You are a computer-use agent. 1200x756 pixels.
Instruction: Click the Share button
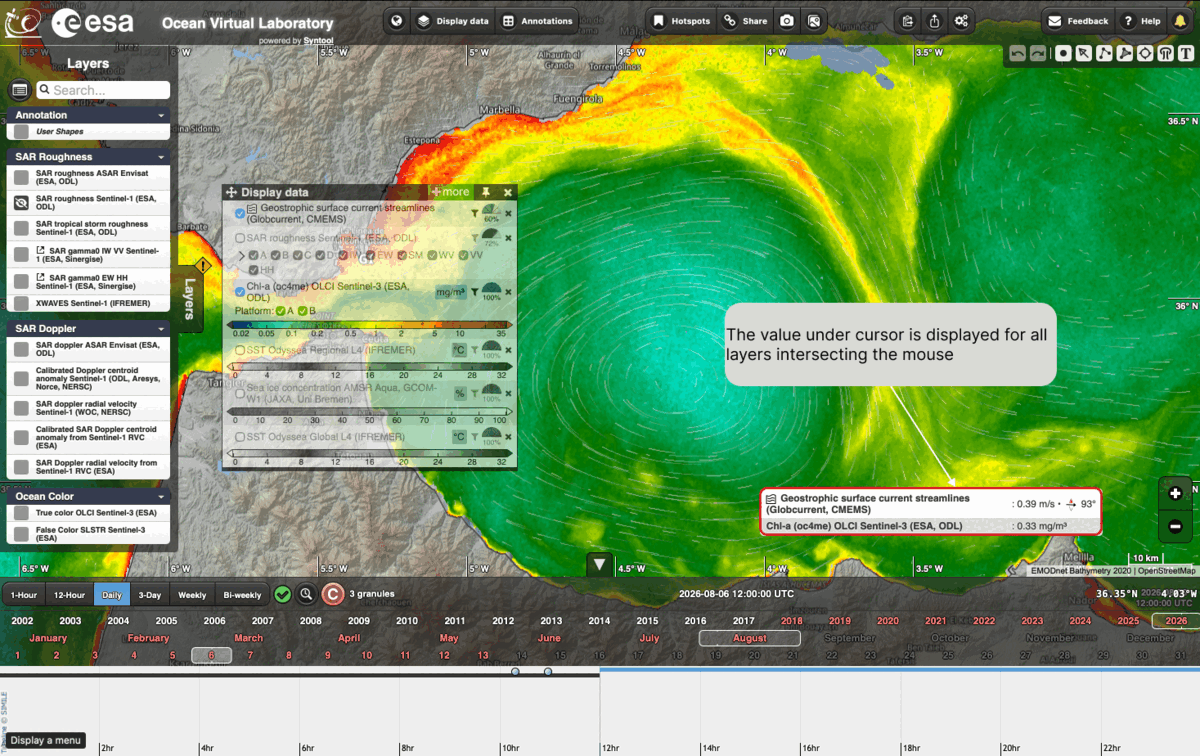coord(745,20)
